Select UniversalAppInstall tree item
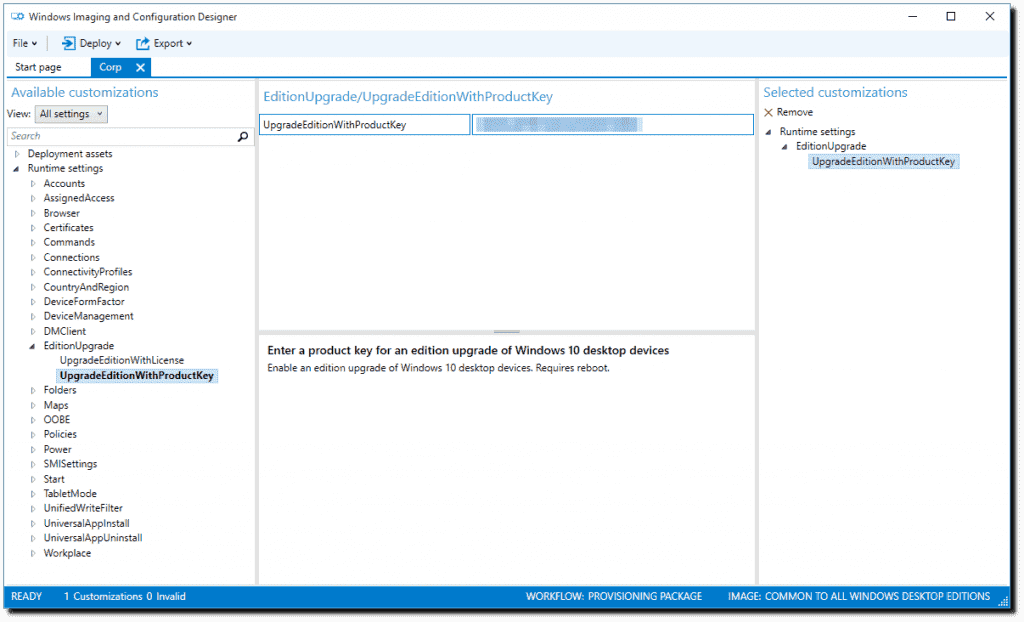 (86, 523)
